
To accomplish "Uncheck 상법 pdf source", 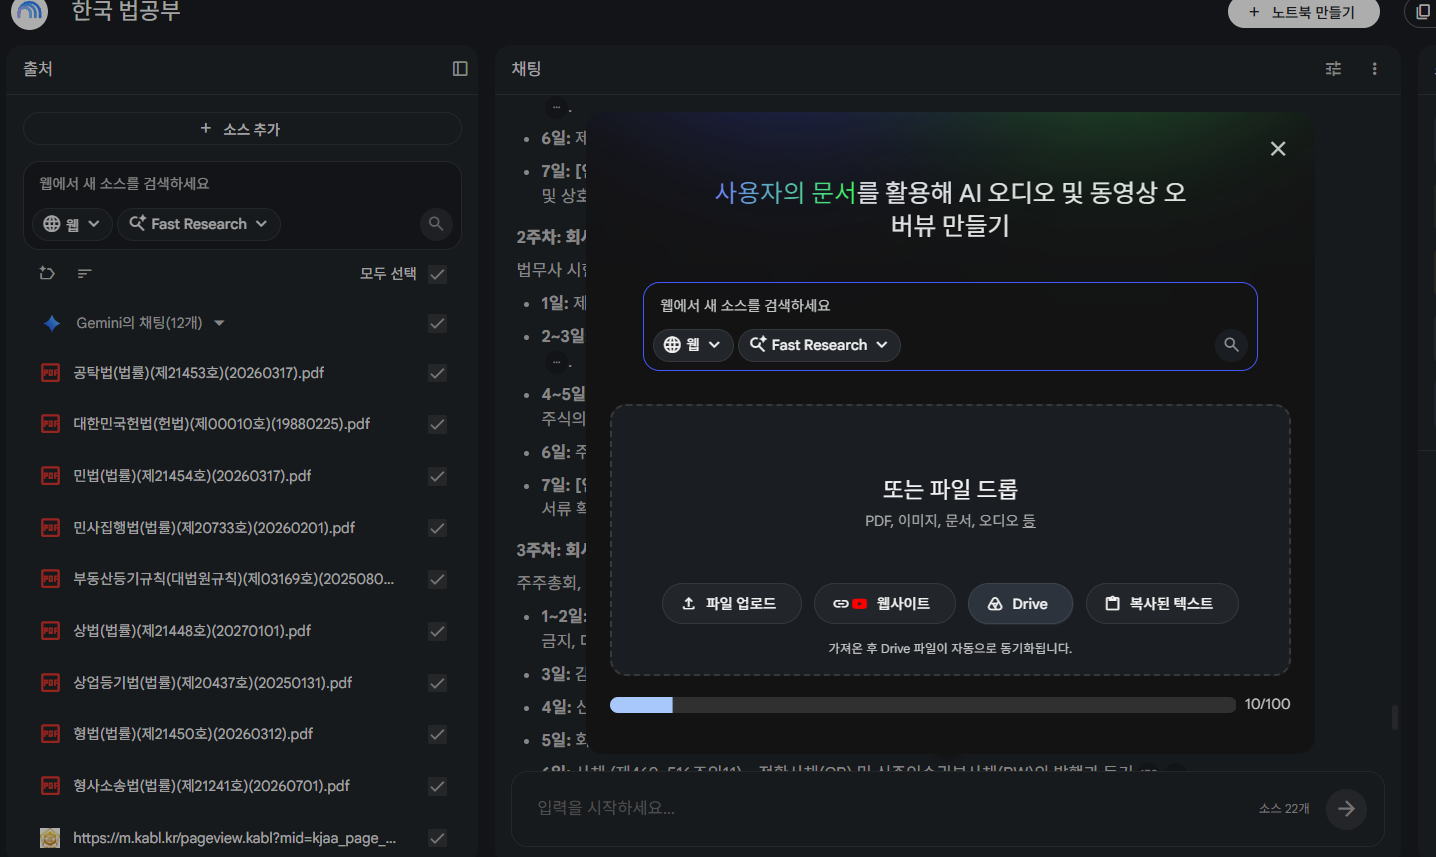I will 437,631.
